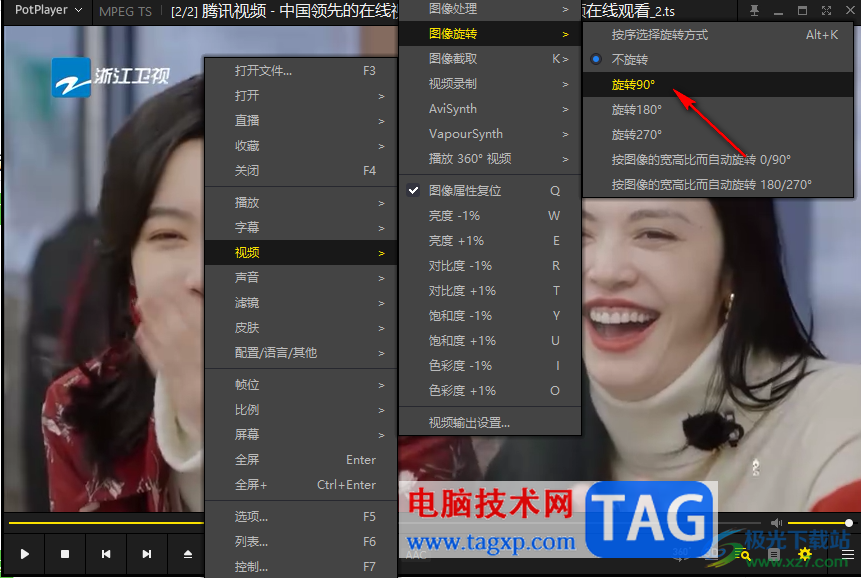Expand the 打开 submenu

tap(301, 96)
